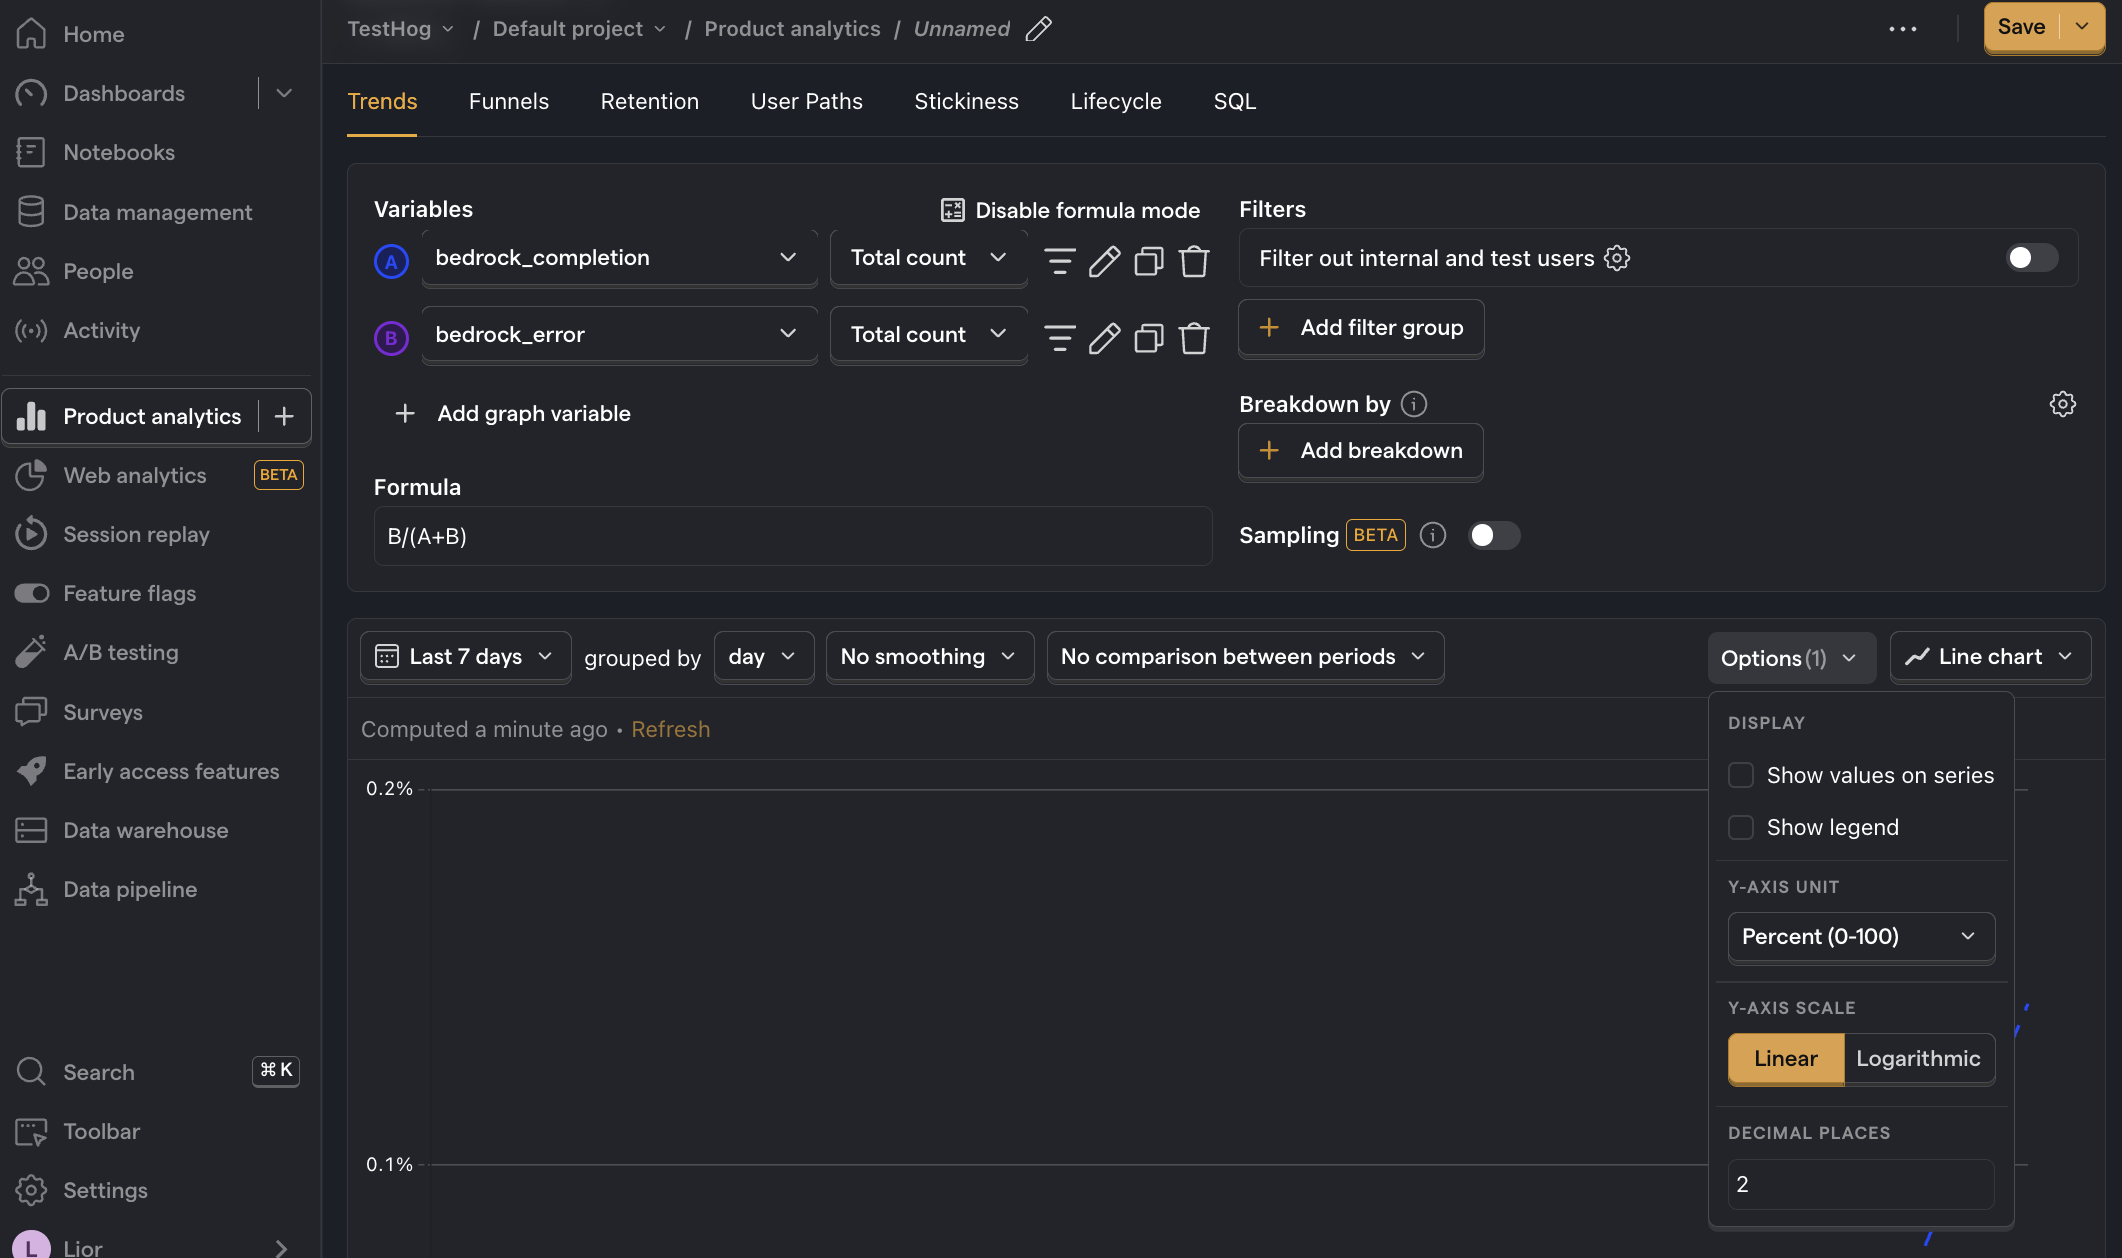
Task: Switch to the User Paths tab
Action: [807, 101]
